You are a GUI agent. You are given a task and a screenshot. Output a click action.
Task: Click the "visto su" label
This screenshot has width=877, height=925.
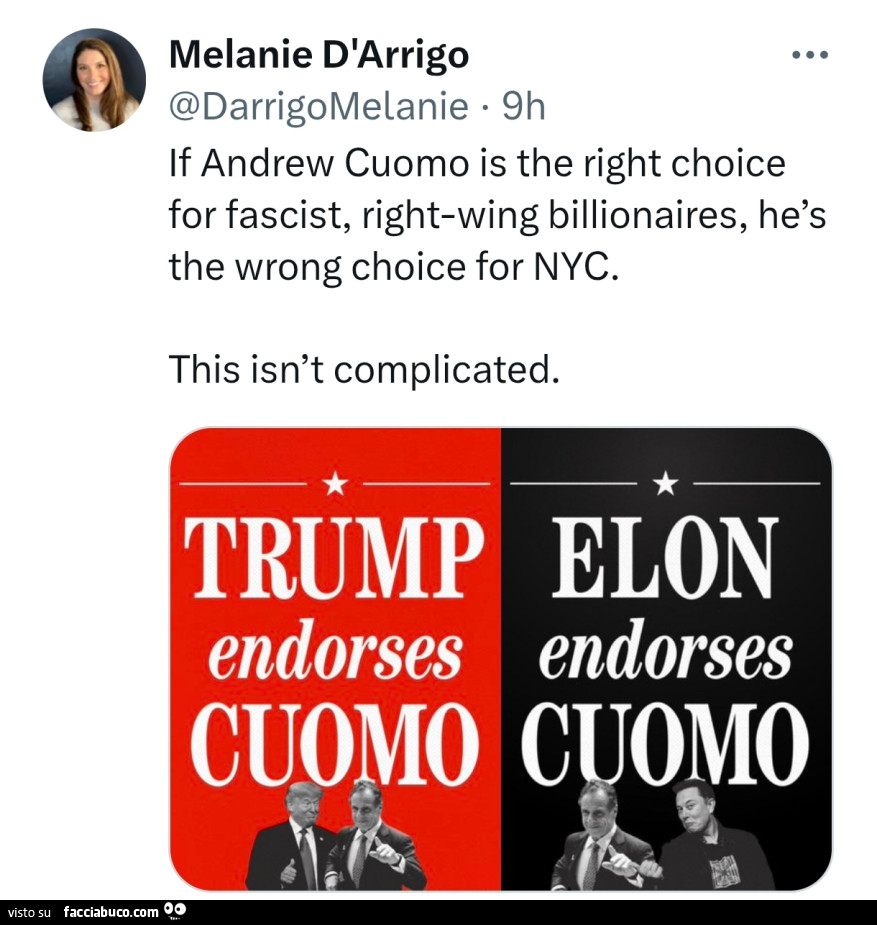point(29,912)
